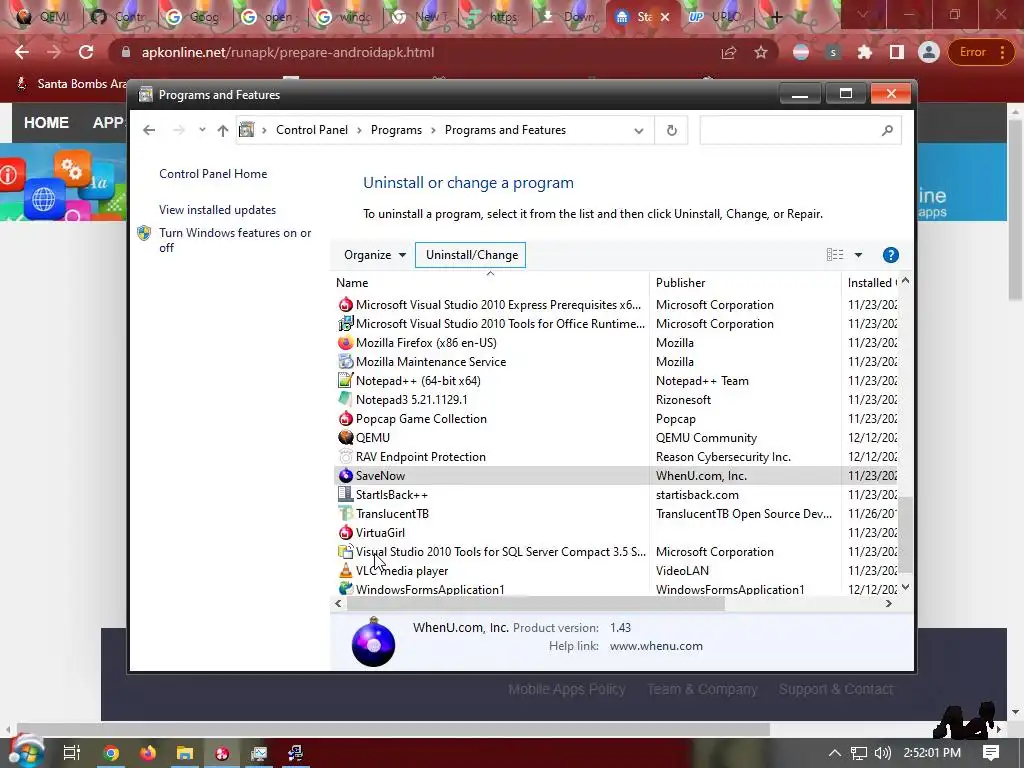
Task: Click the Chrome Error update button
Action: coord(980,52)
